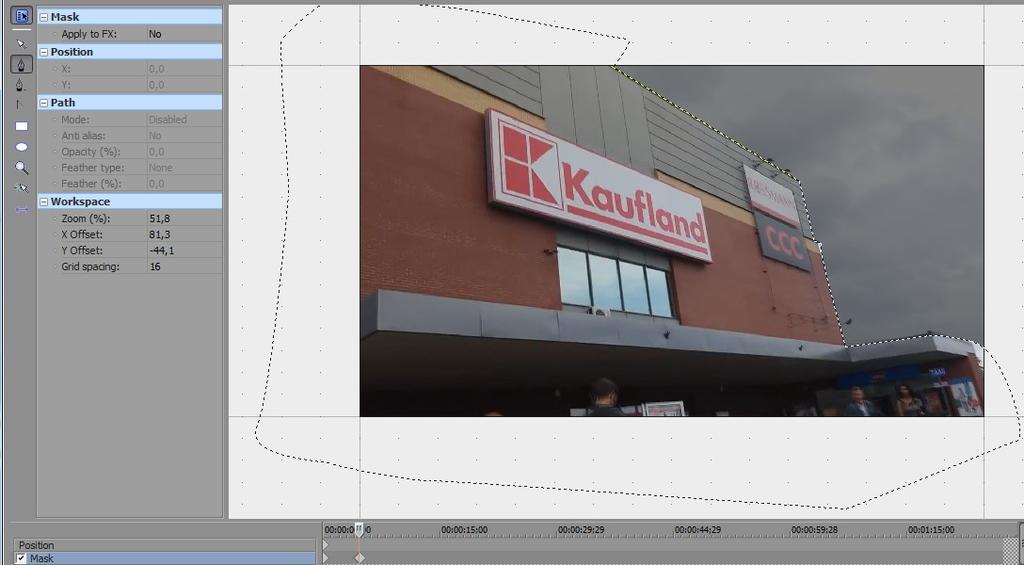Select the Split Tangent tool

pyautogui.click(x=22, y=105)
